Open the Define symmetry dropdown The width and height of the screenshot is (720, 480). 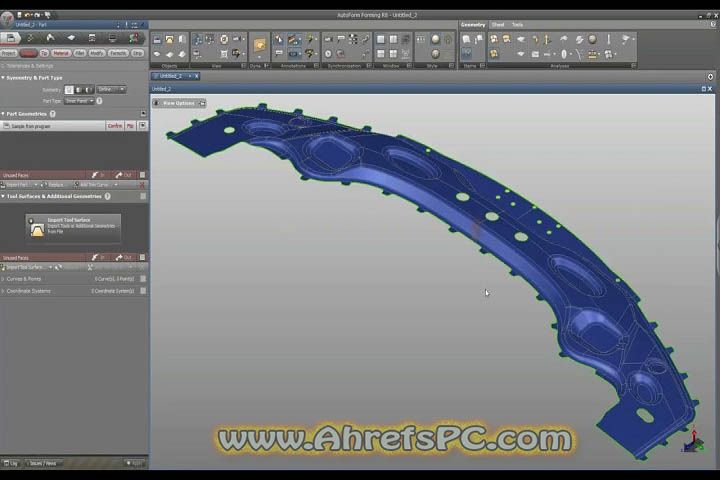111,90
